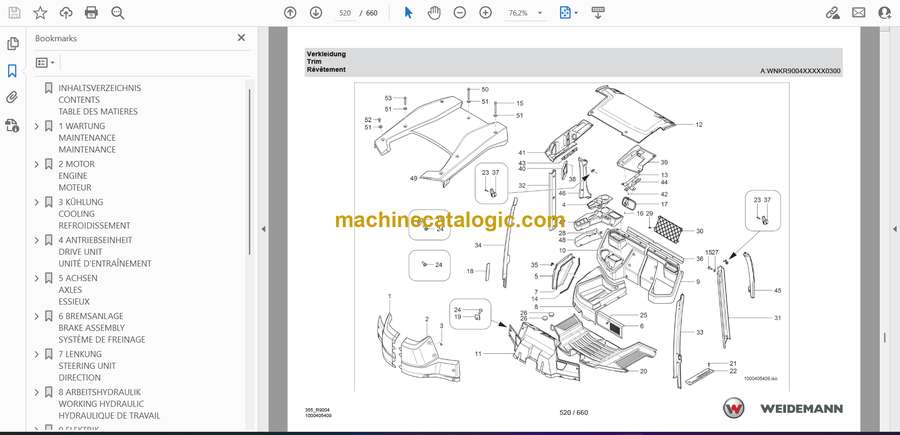This screenshot has width=900, height=435.
Task: Click the Save file icon
Action: point(14,13)
